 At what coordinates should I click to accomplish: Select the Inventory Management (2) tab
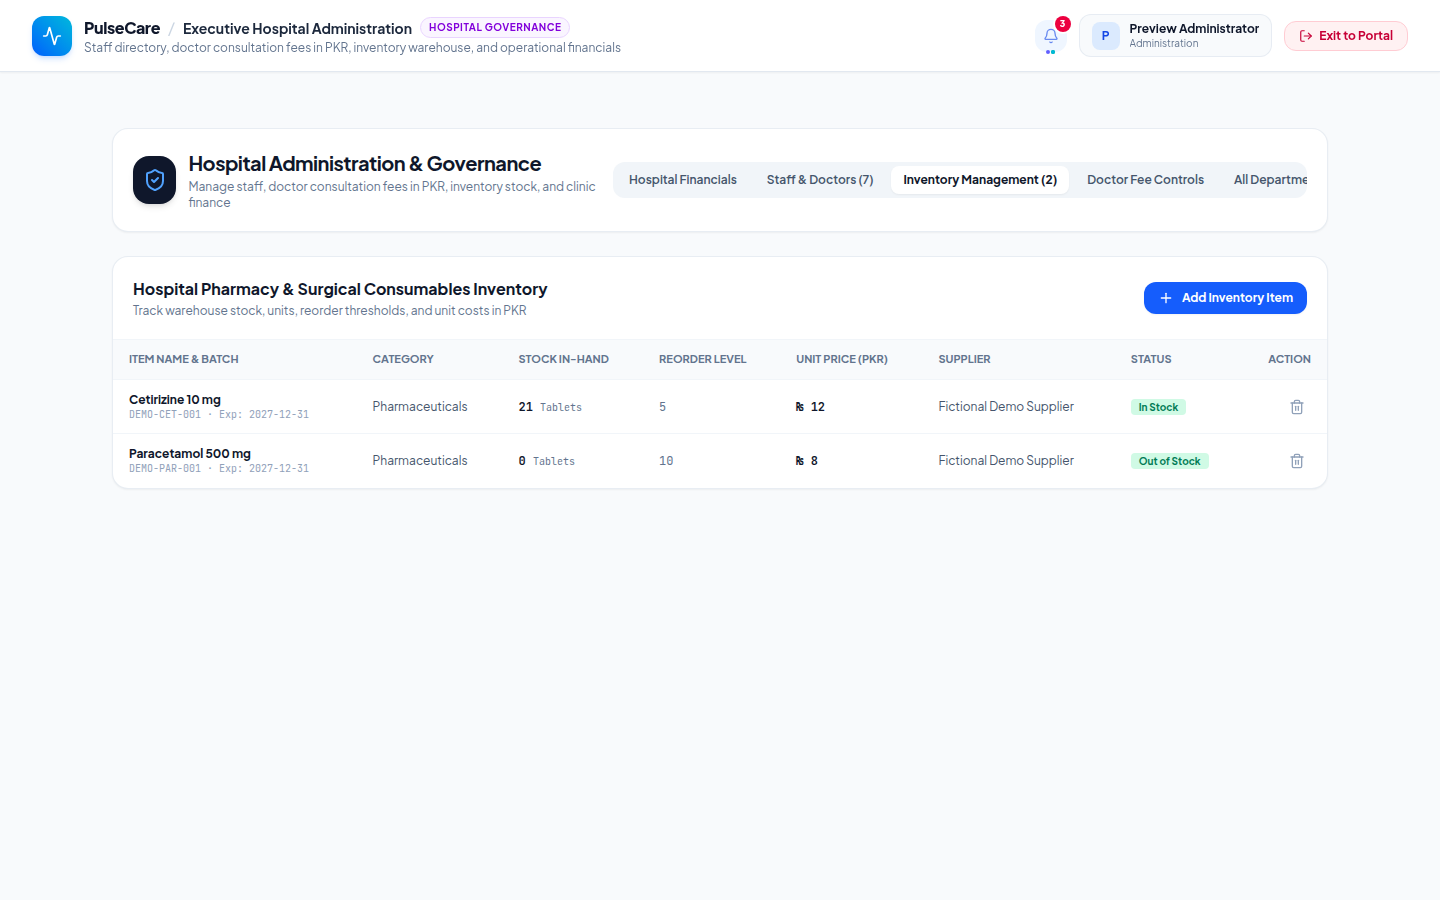980,180
